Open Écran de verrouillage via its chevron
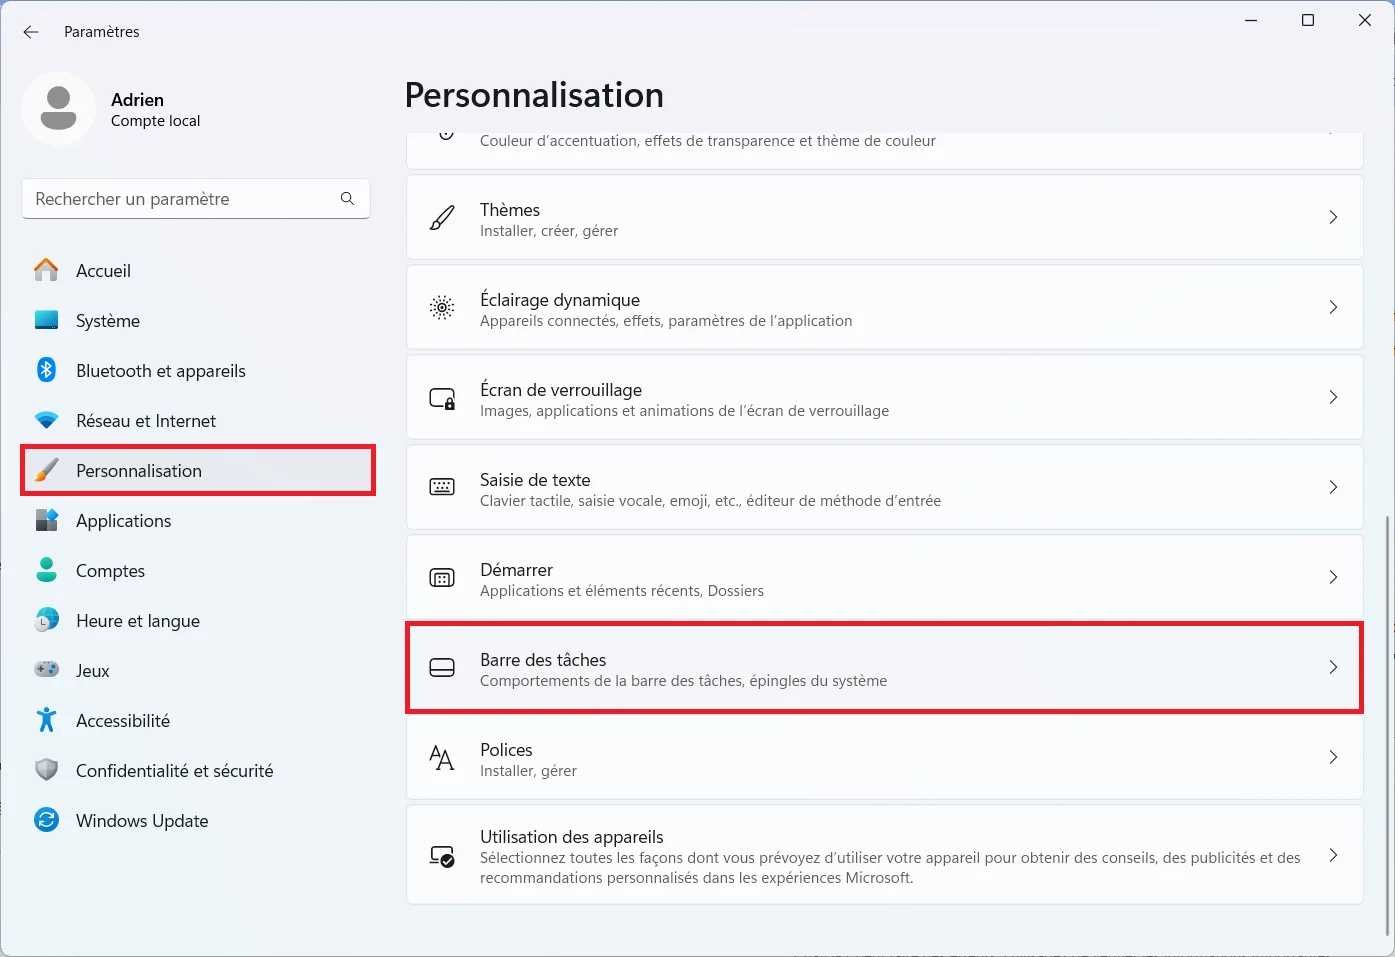This screenshot has height=957, width=1395. pos(1333,397)
